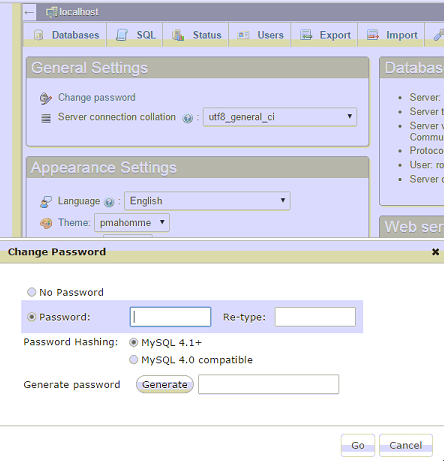The image size is (444, 461).
Task: Focus the Password input field
Action: click(x=170, y=317)
